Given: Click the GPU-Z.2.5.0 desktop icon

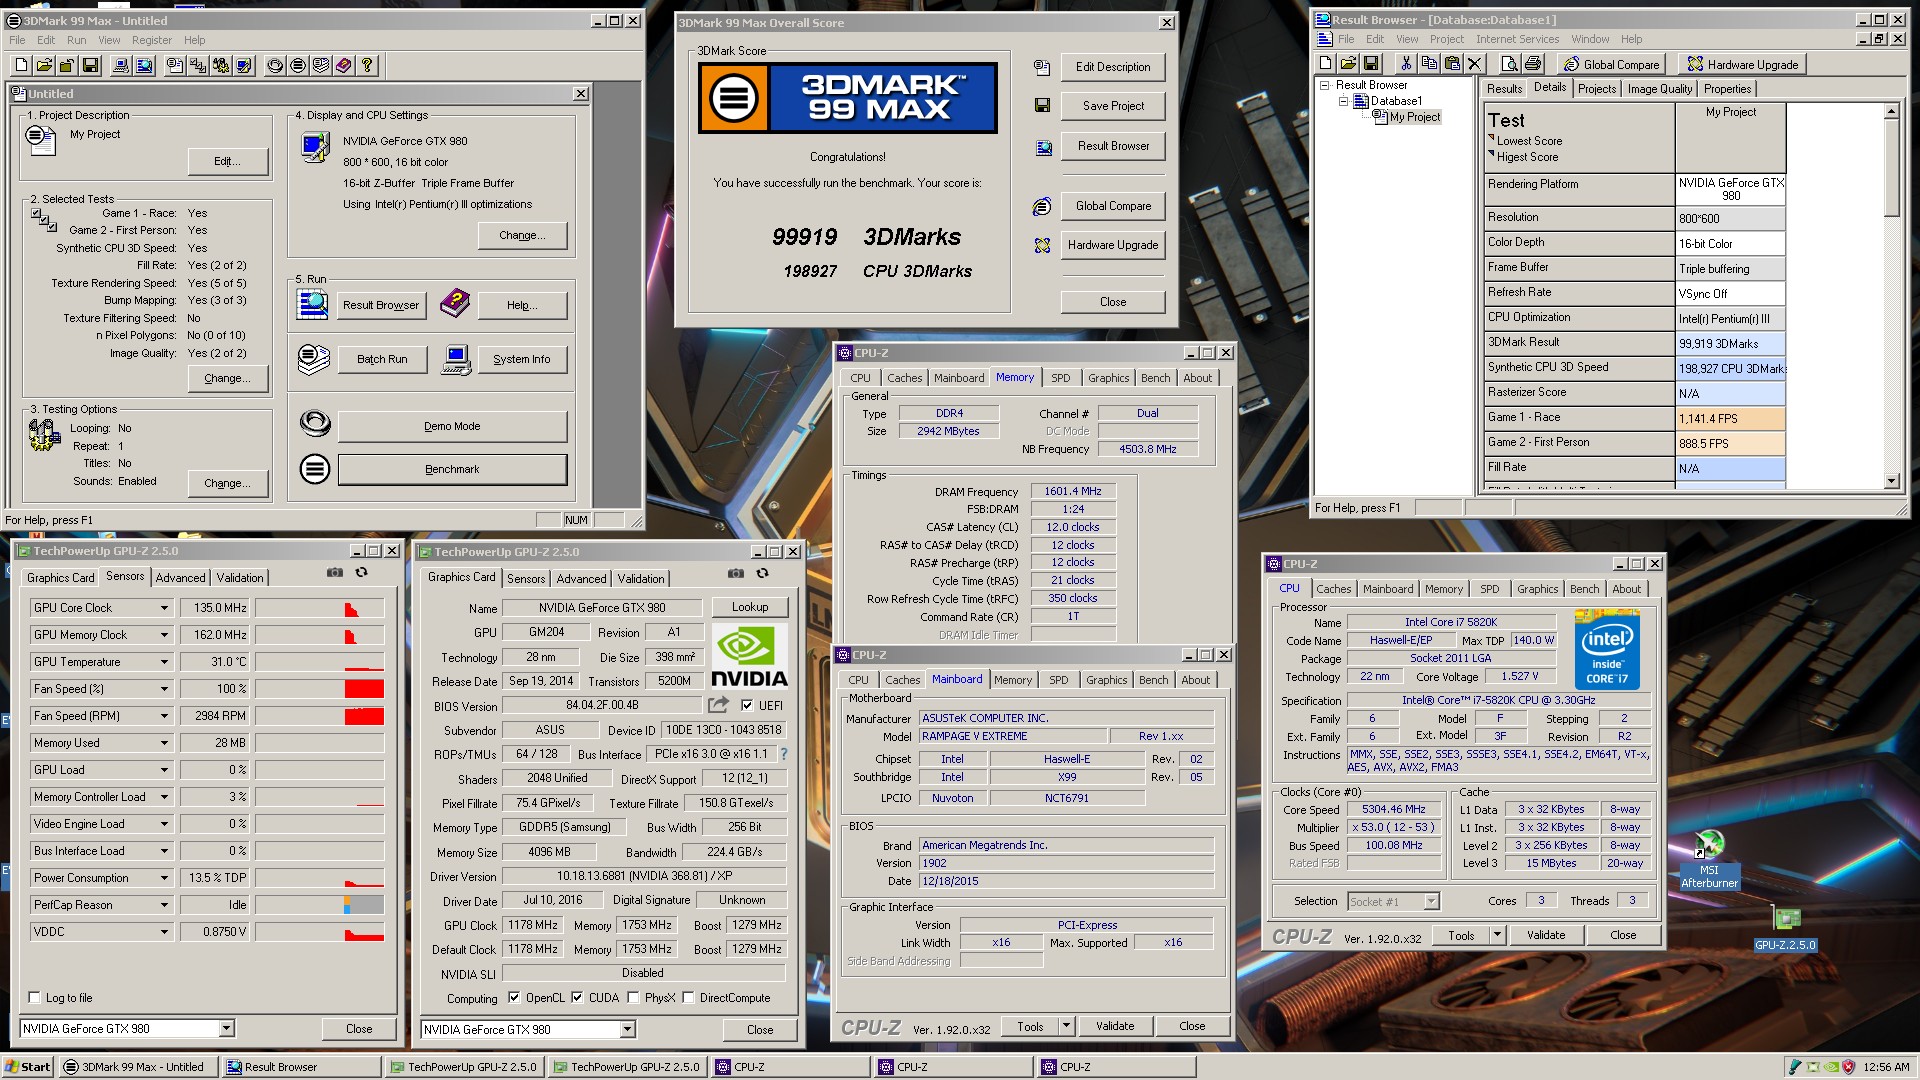Looking at the screenshot, I should click(x=1785, y=927).
